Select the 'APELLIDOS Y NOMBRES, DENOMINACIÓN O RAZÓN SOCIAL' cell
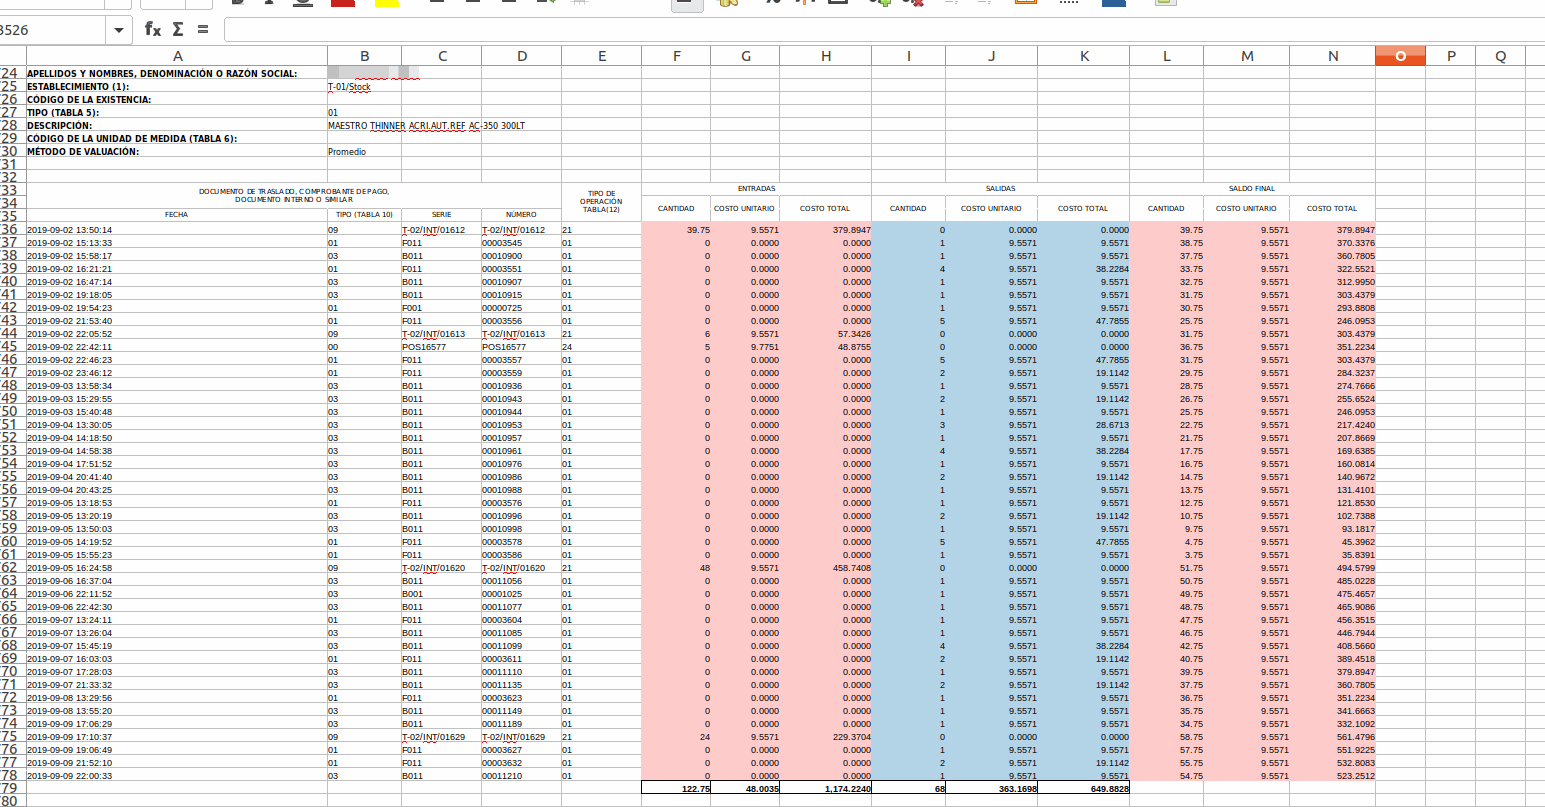The width and height of the screenshot is (1545, 807). [177, 73]
